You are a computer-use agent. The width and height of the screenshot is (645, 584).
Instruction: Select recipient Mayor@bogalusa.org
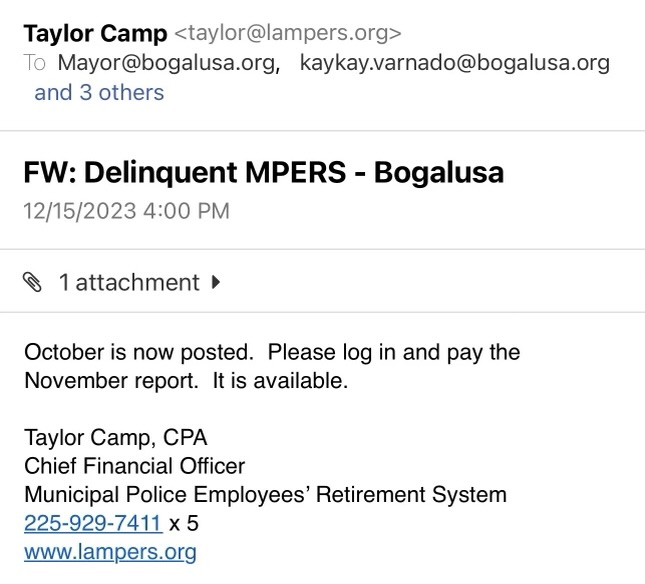pyautogui.click(x=169, y=63)
